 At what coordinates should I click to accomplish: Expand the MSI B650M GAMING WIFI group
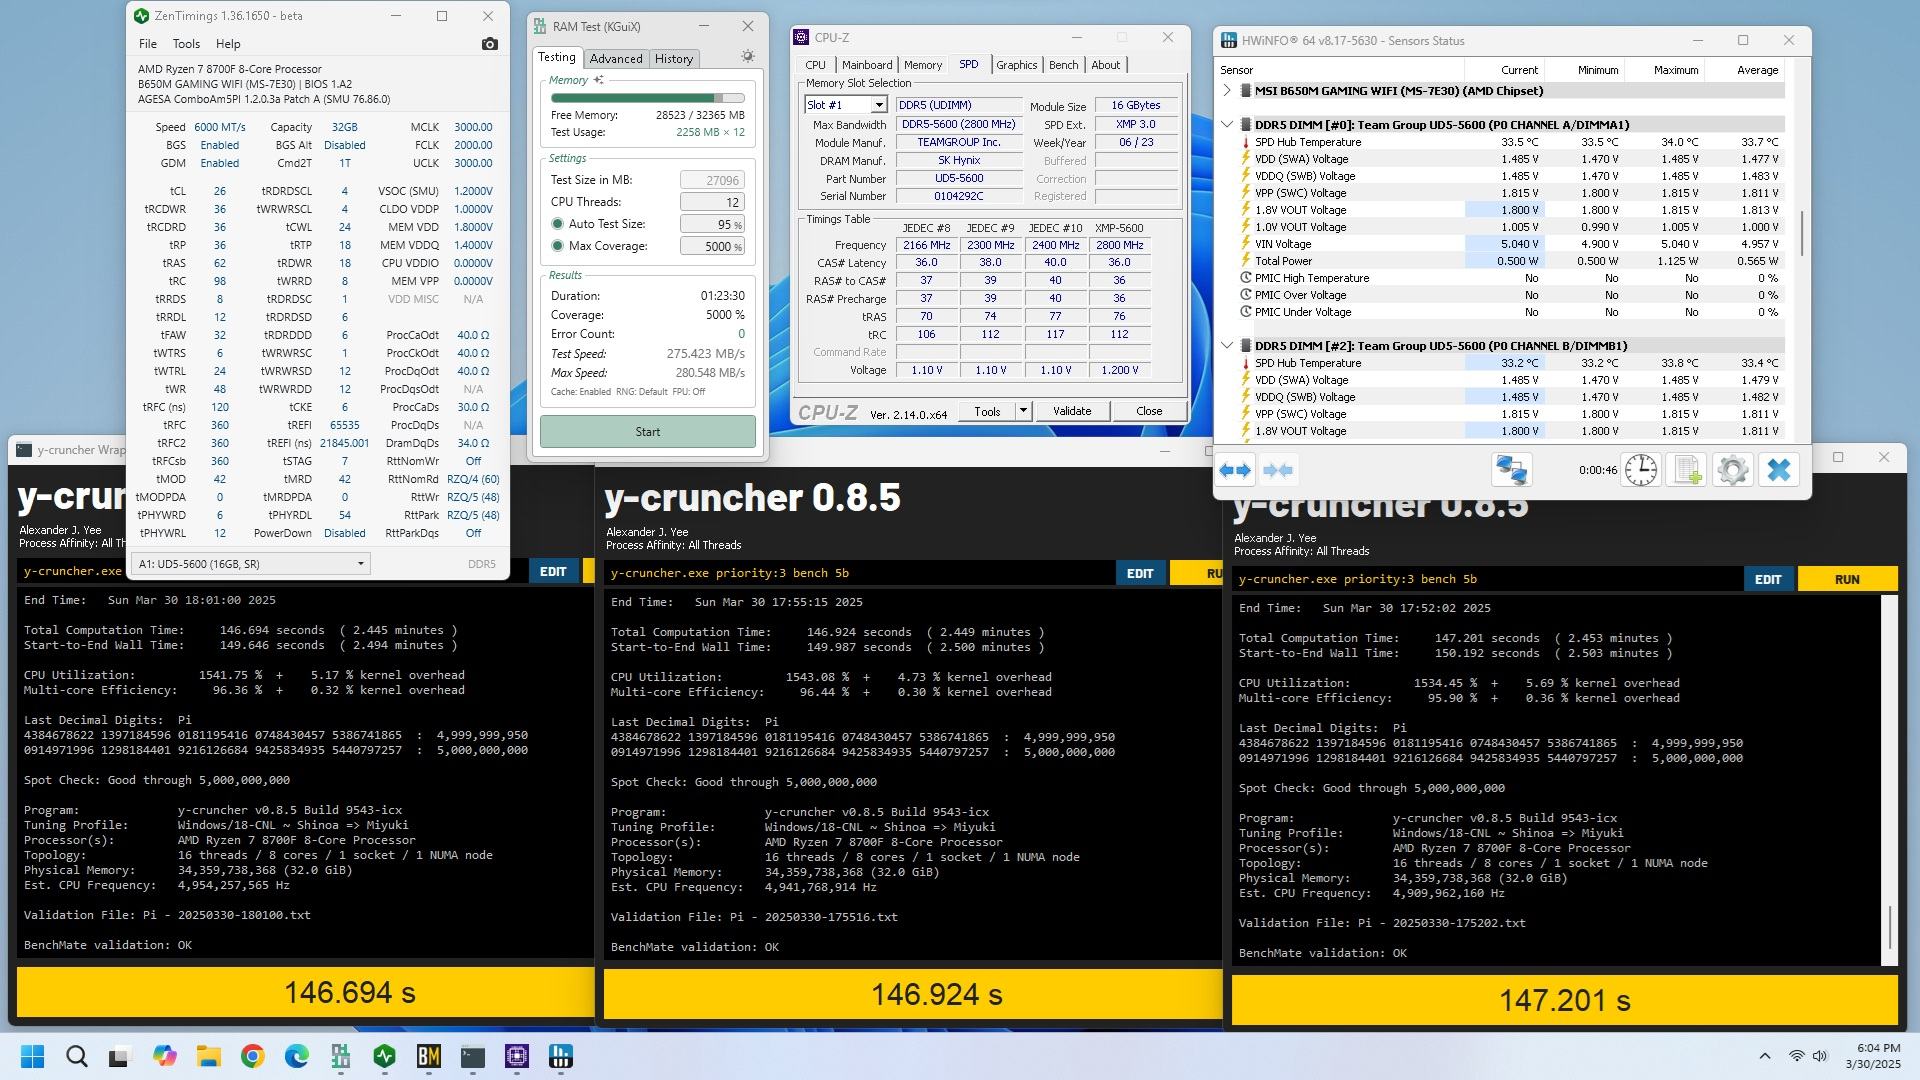click(x=1227, y=91)
